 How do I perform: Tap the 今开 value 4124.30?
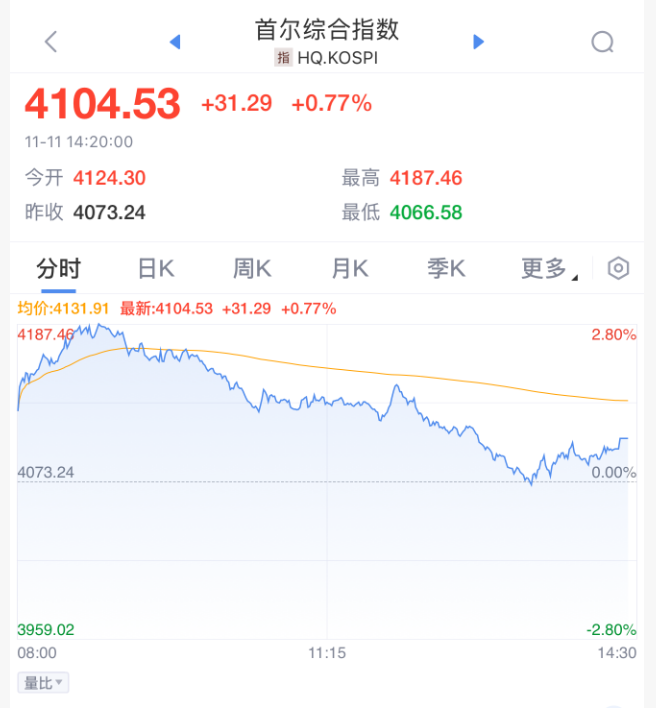[110, 179]
